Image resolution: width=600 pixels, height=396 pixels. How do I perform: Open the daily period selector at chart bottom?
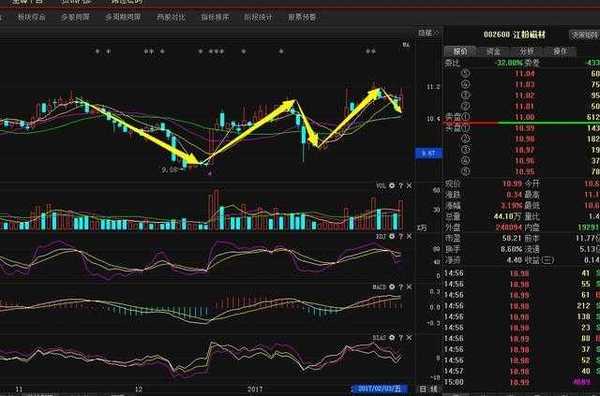pos(429,389)
